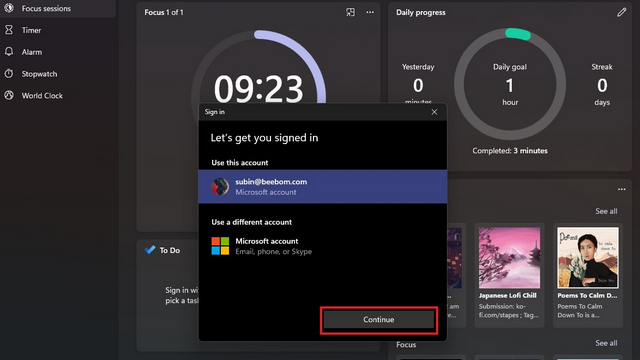Screen dimensions: 640x360
Task: Open the Japanese Lofi Chill playlist thumbnail
Action: pos(509,258)
